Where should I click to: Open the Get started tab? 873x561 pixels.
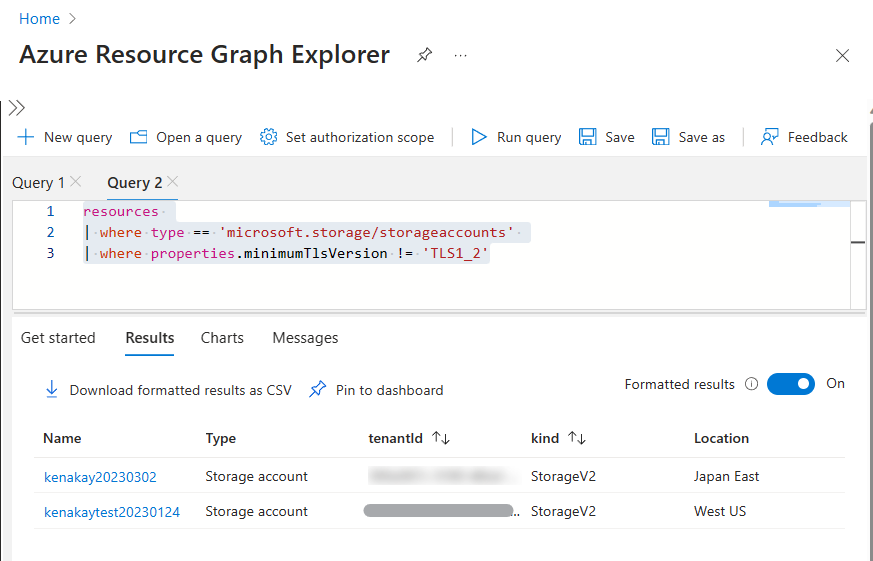pyautogui.click(x=58, y=338)
